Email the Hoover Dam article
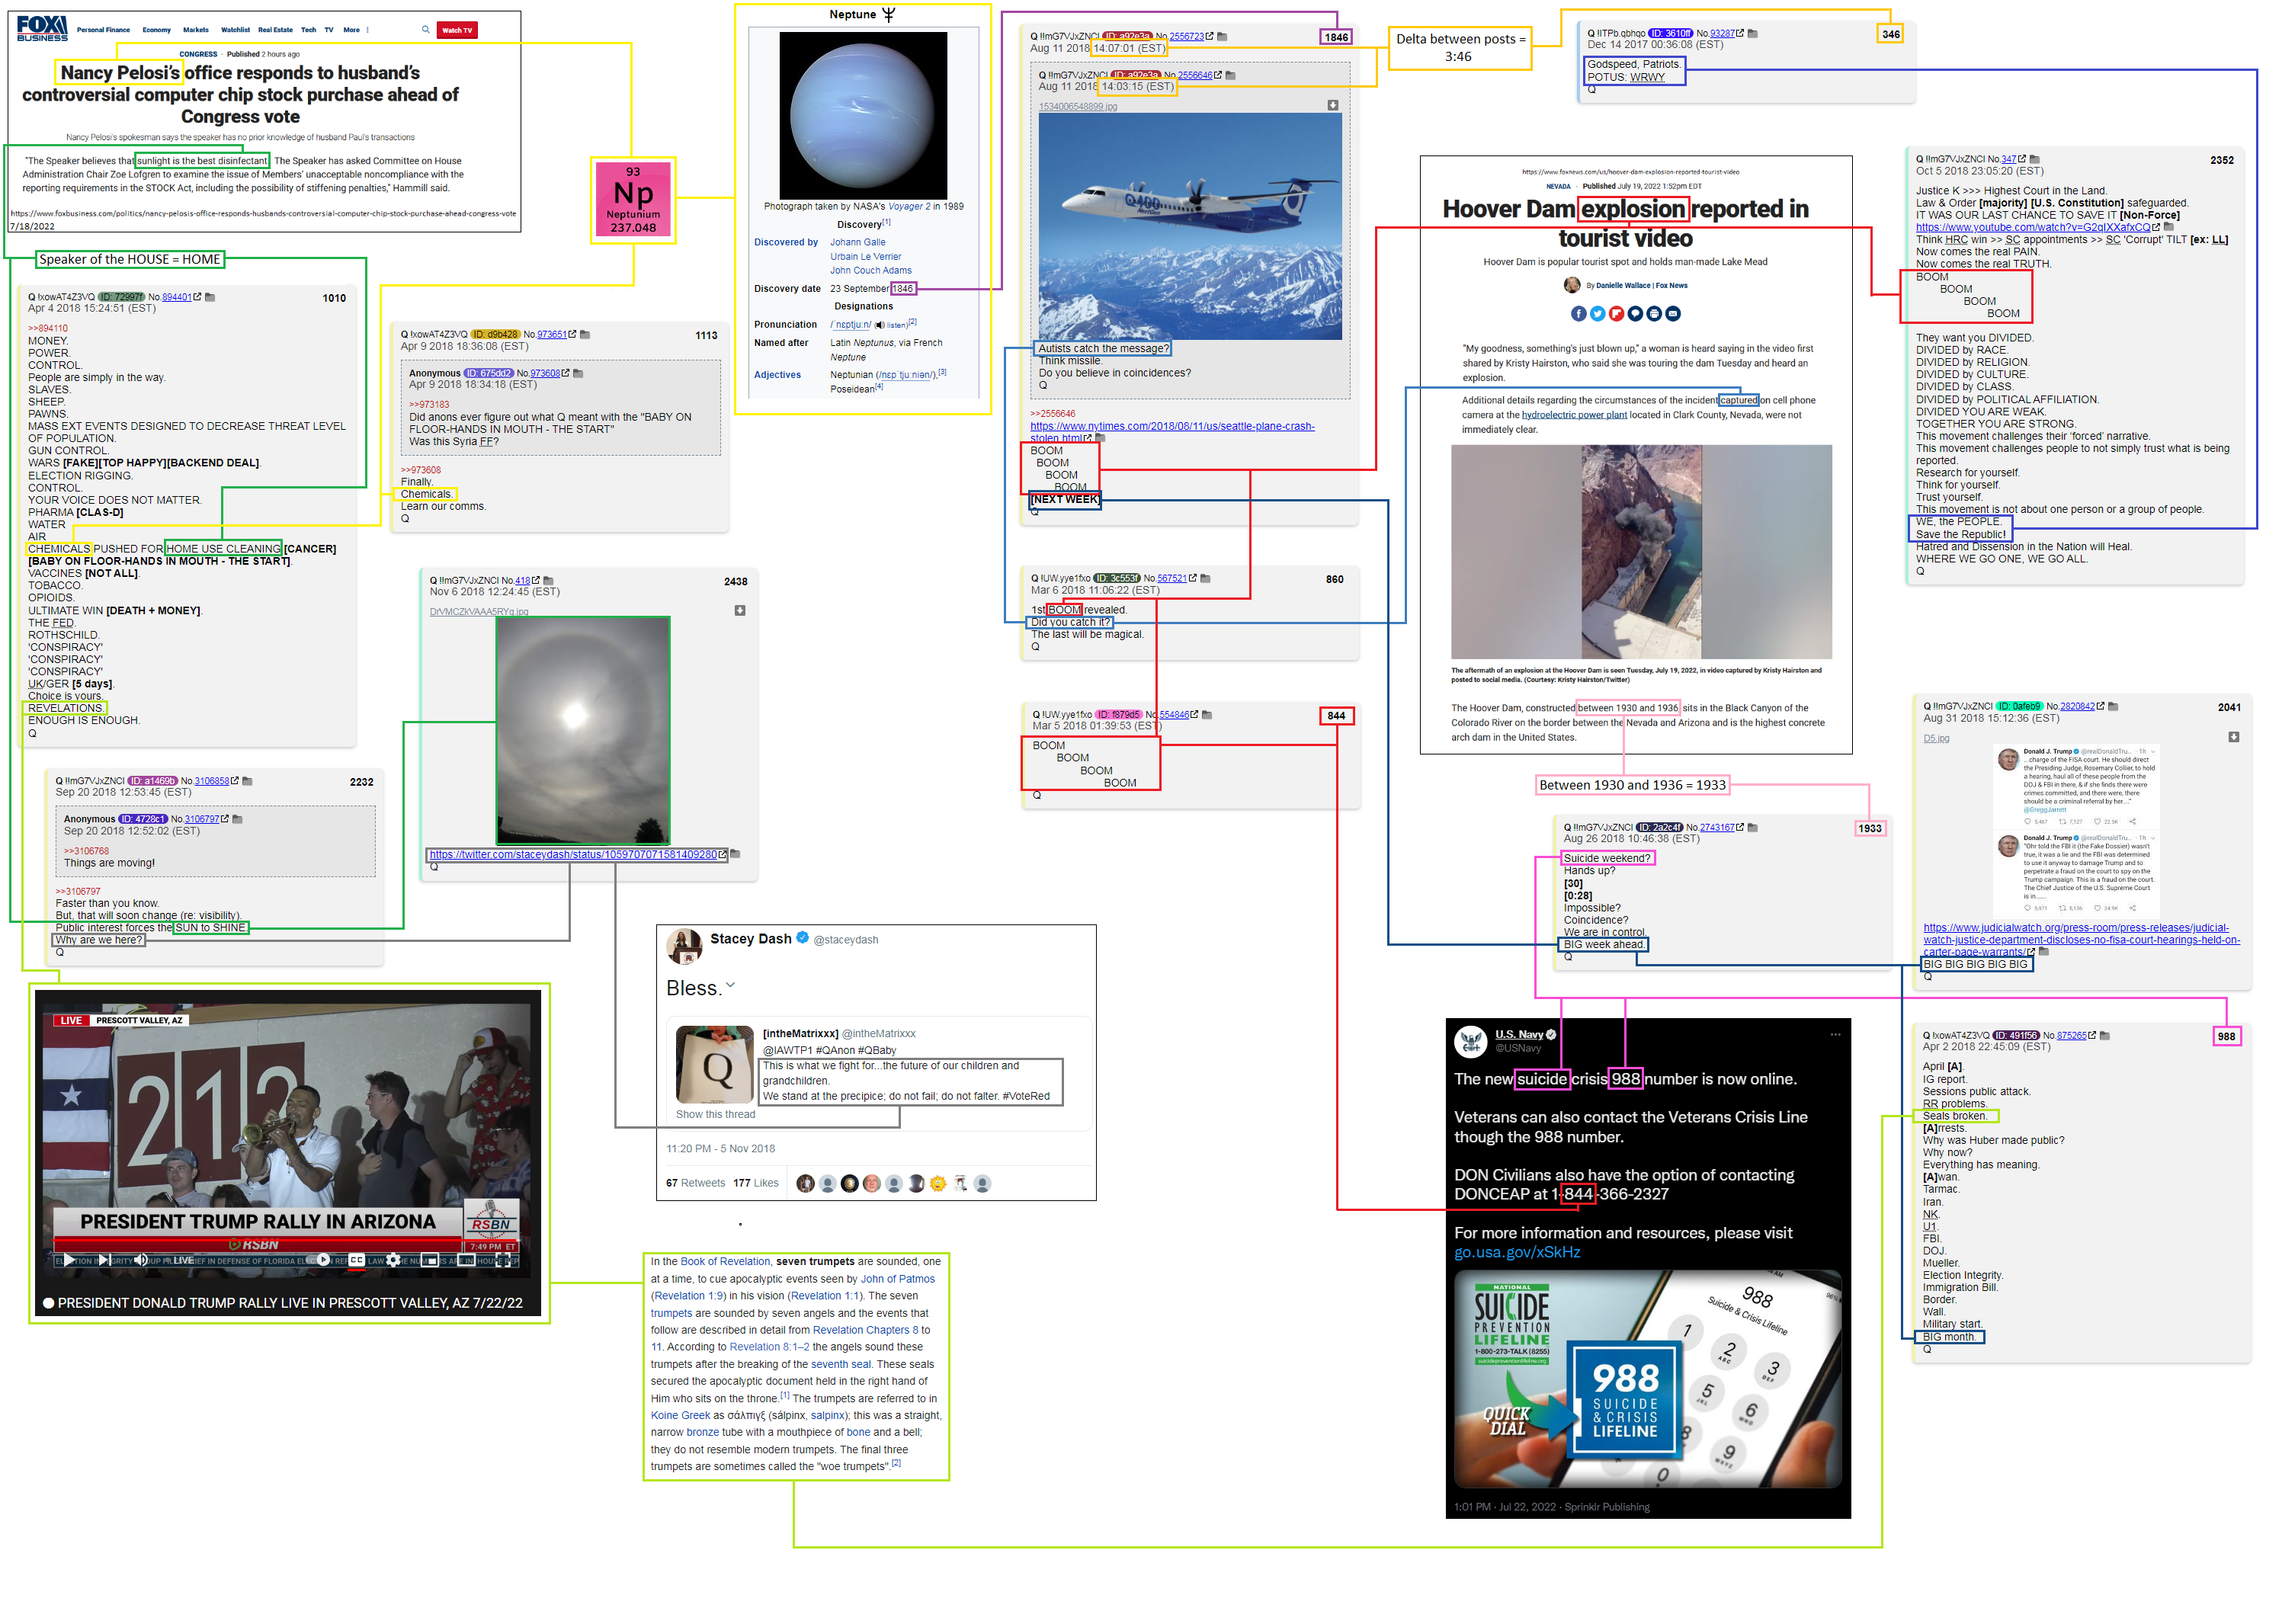The width and height of the screenshot is (2282, 1624). point(1673,314)
